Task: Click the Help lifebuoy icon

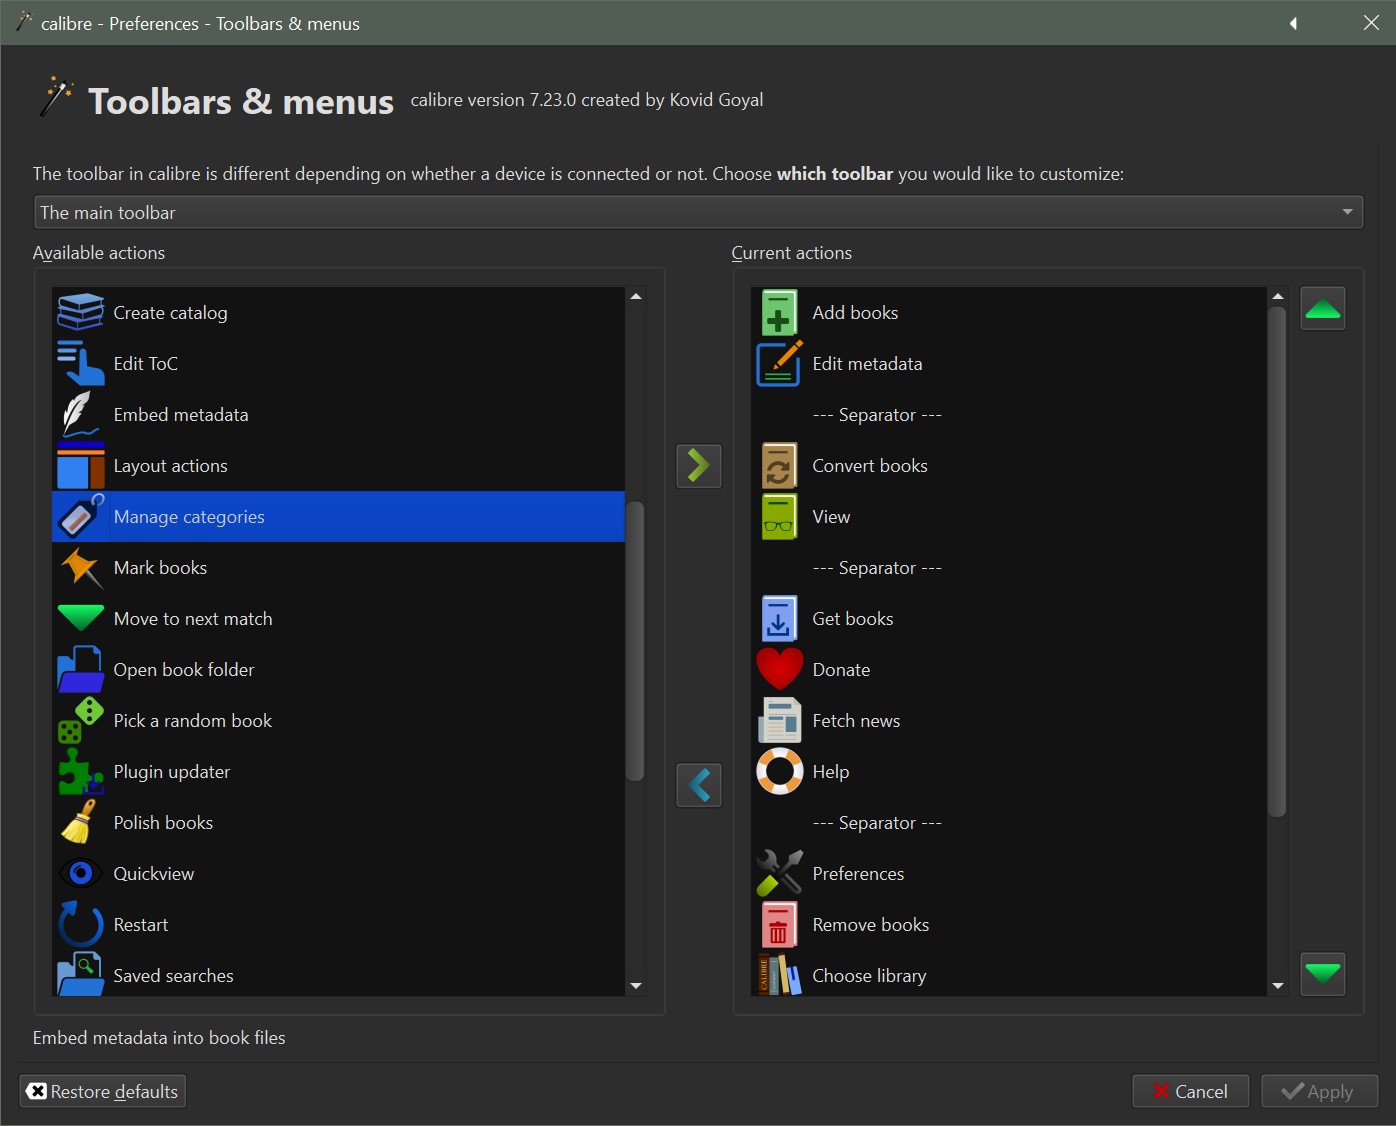Action: point(779,772)
